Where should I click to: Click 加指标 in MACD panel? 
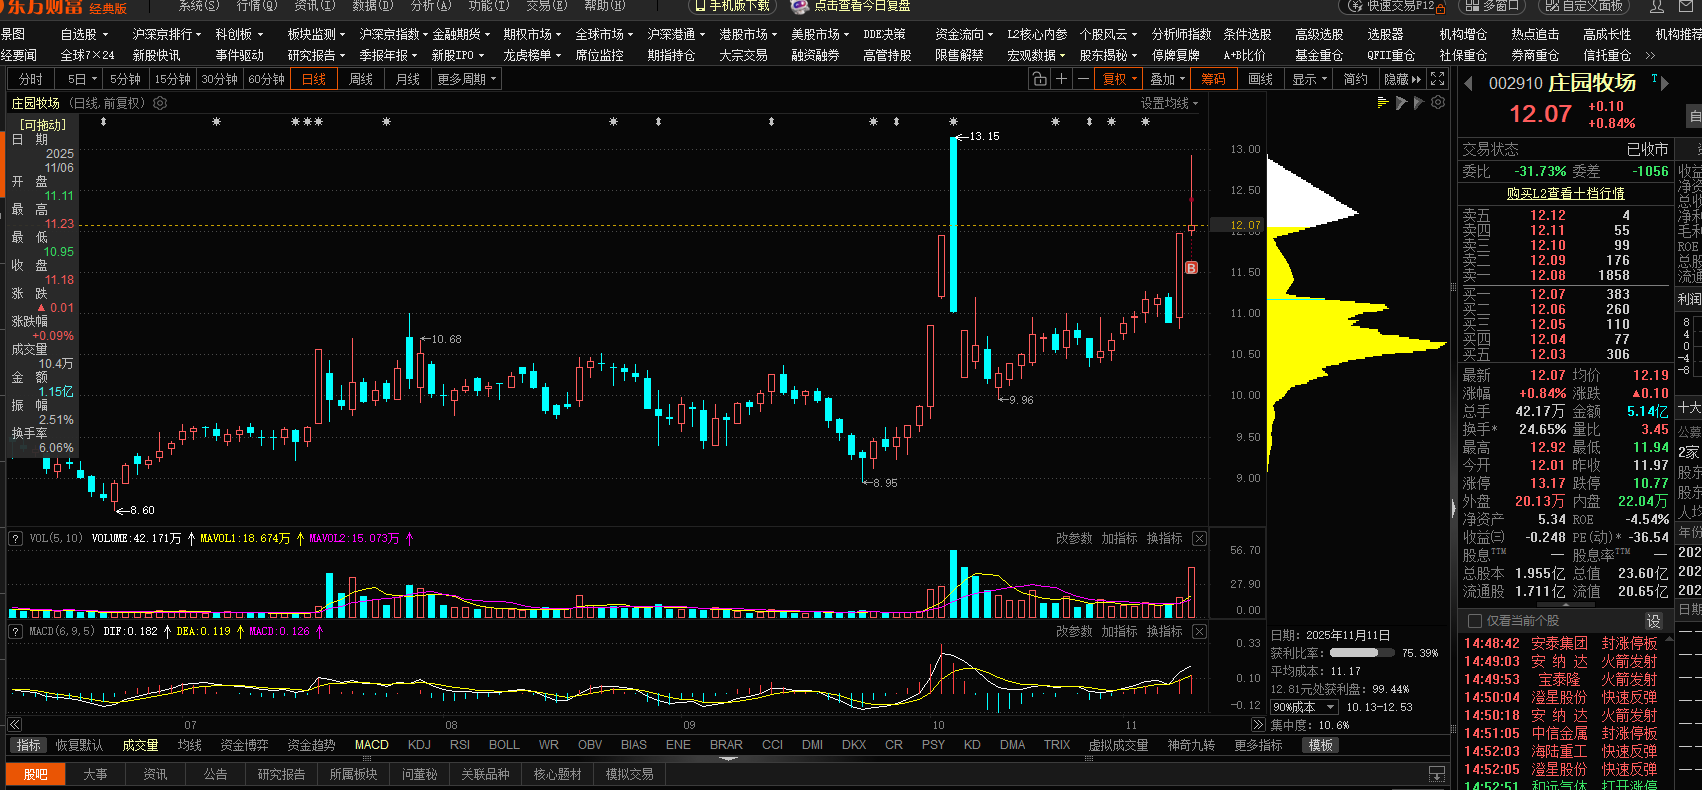pos(1119,631)
